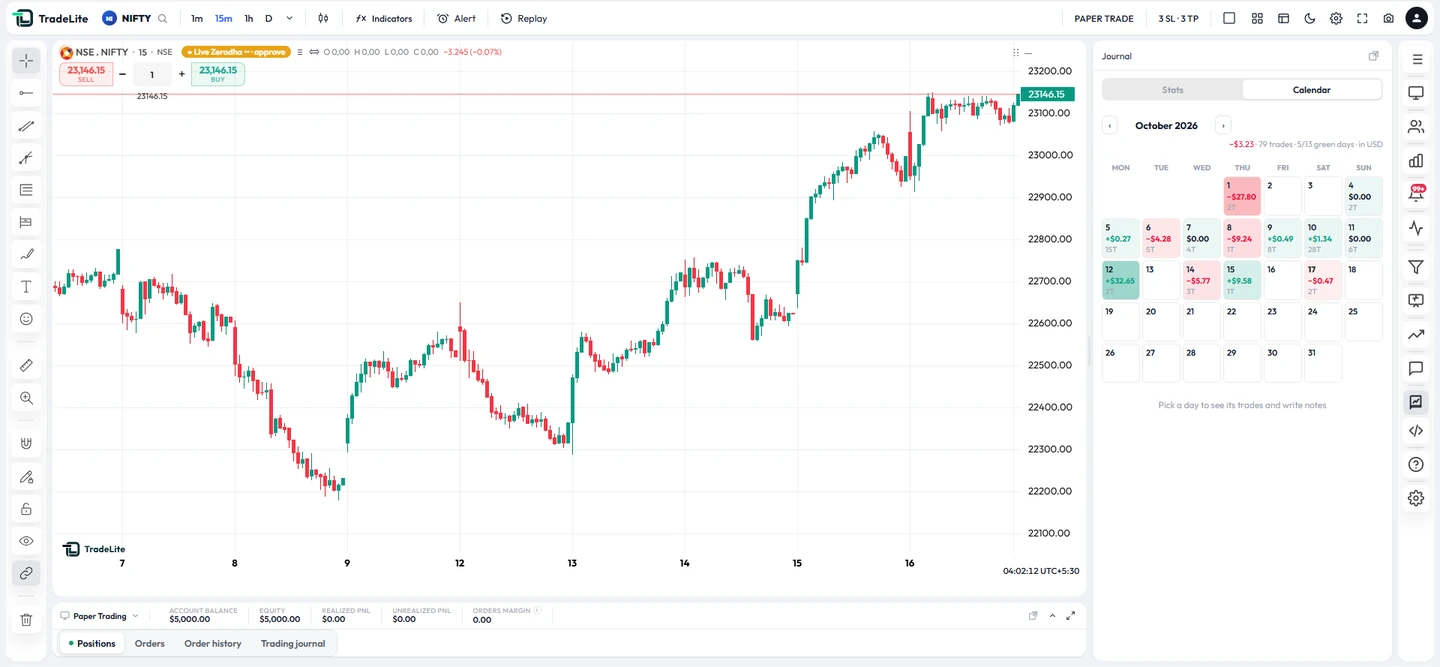Toggle the lock drawings tool
Screen dimensions: 1440x667
26,509
